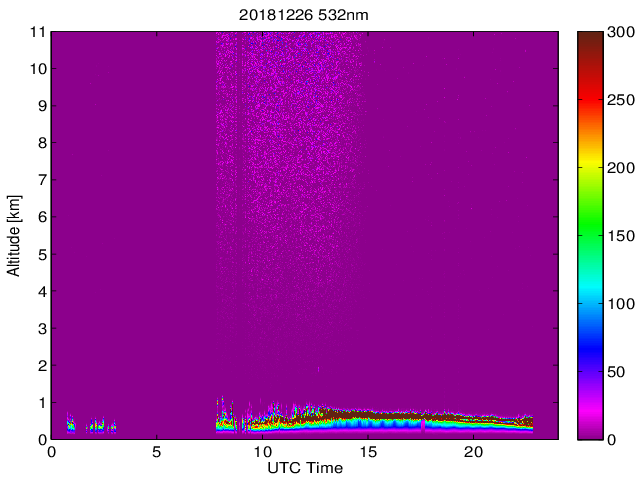The width and height of the screenshot is (640, 480).
Task: Click y-axis tick label '2'
Action: (42, 366)
